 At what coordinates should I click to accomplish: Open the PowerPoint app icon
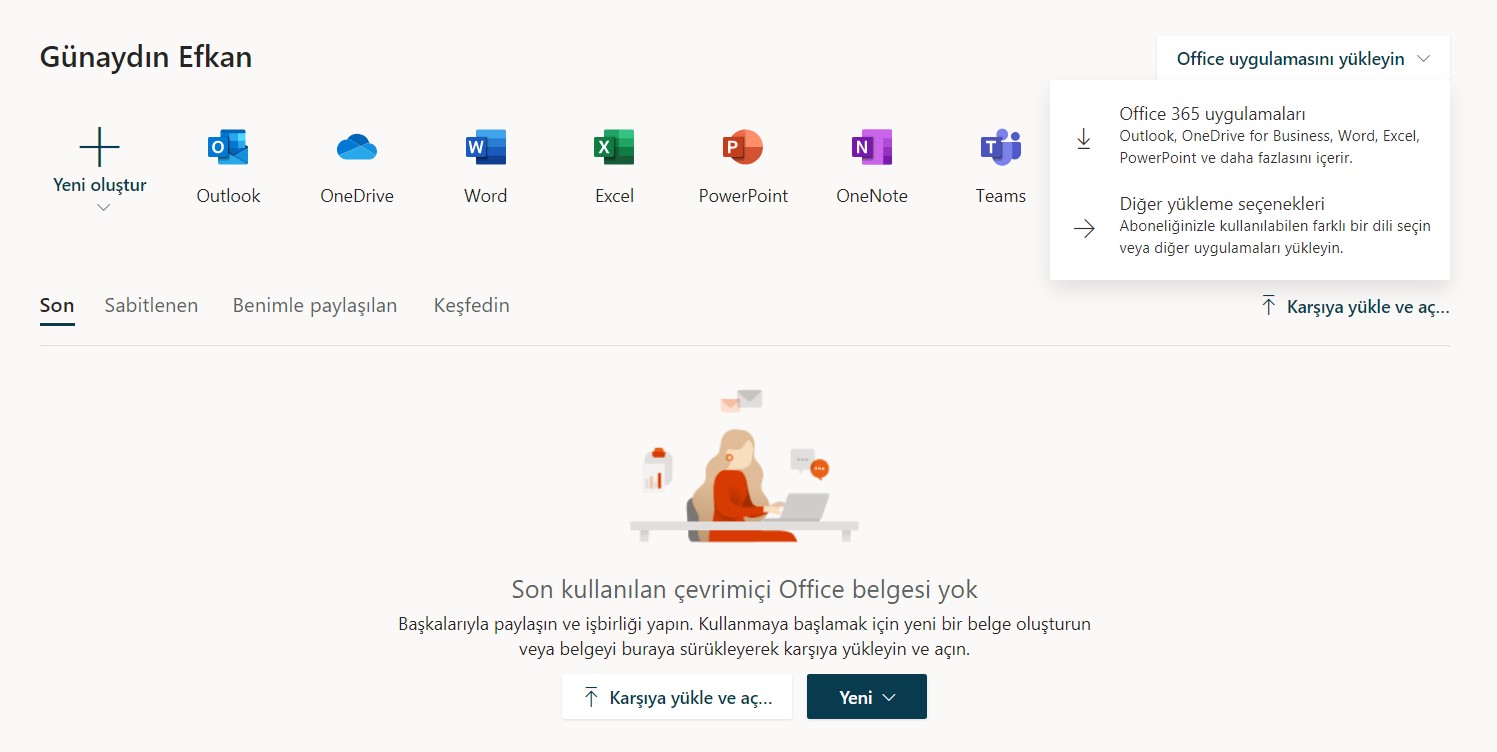click(x=742, y=148)
